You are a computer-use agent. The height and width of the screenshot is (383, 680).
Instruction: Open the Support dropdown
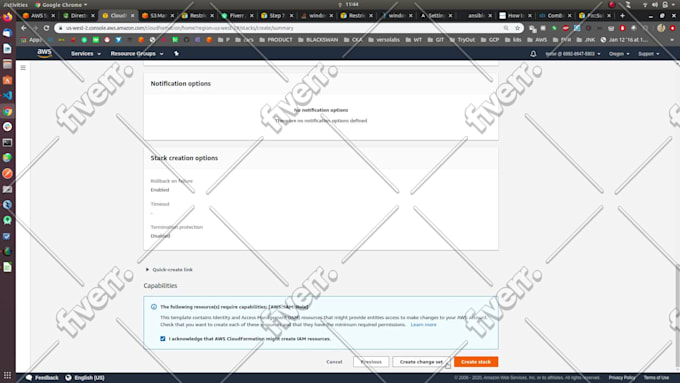click(648, 54)
